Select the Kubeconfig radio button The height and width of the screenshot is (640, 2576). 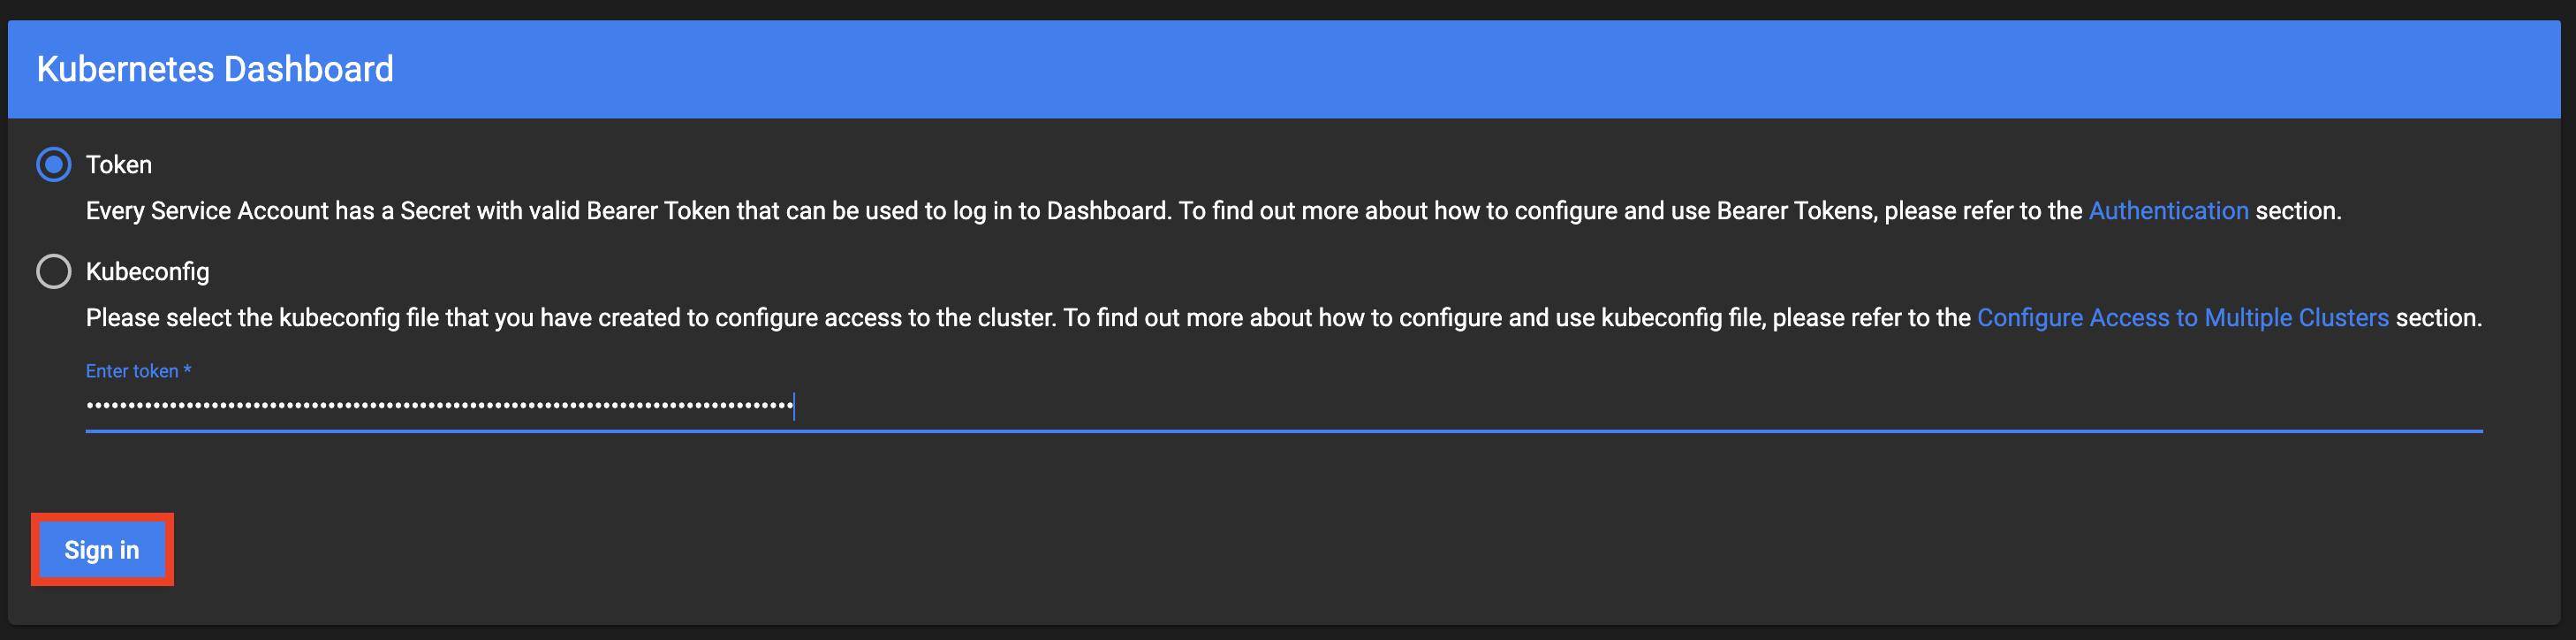(54, 271)
